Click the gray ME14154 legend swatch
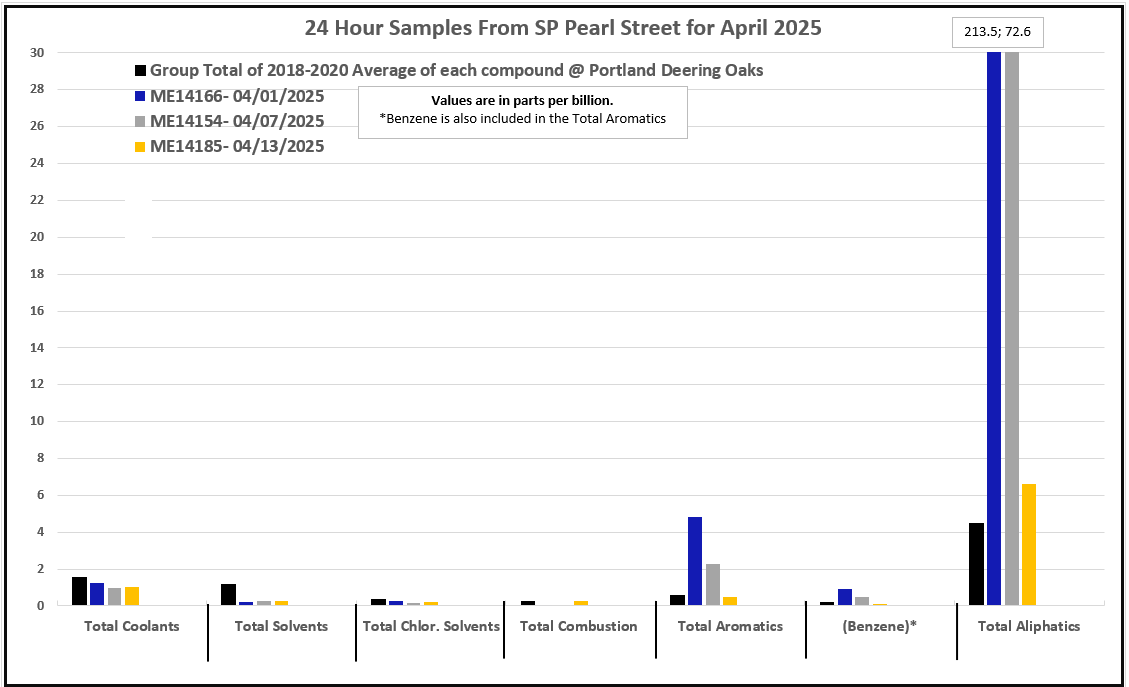Screen dimensions: 1129x687 [141, 122]
